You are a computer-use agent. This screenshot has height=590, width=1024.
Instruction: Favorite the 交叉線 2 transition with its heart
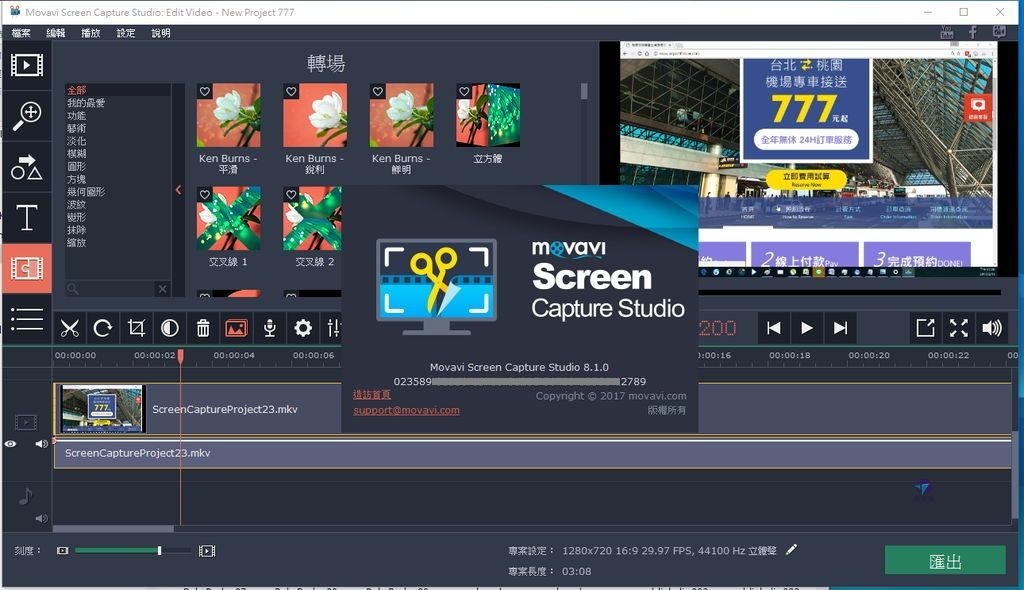pyautogui.click(x=291, y=195)
